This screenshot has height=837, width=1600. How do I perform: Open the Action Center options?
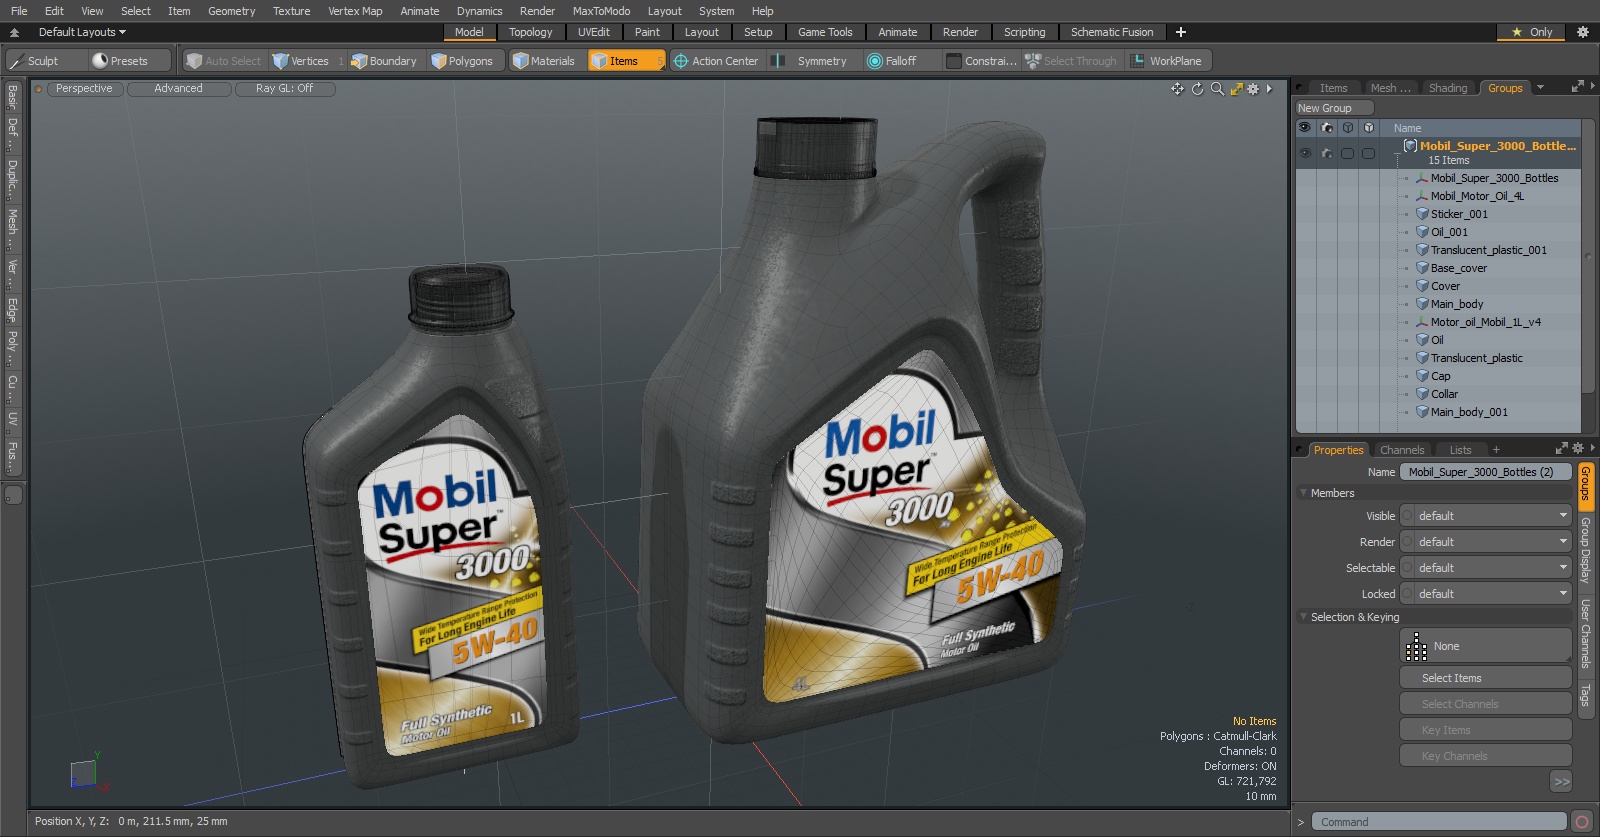[716, 61]
